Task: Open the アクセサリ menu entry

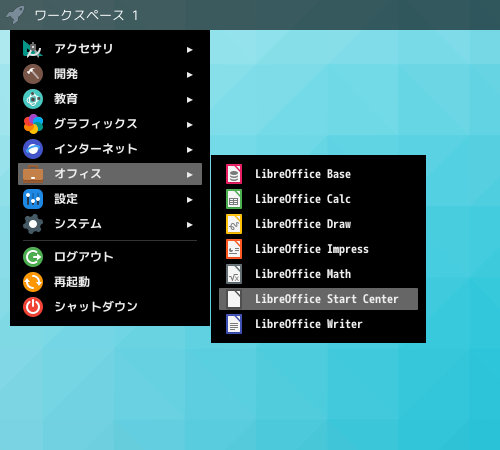Action: click(x=110, y=49)
